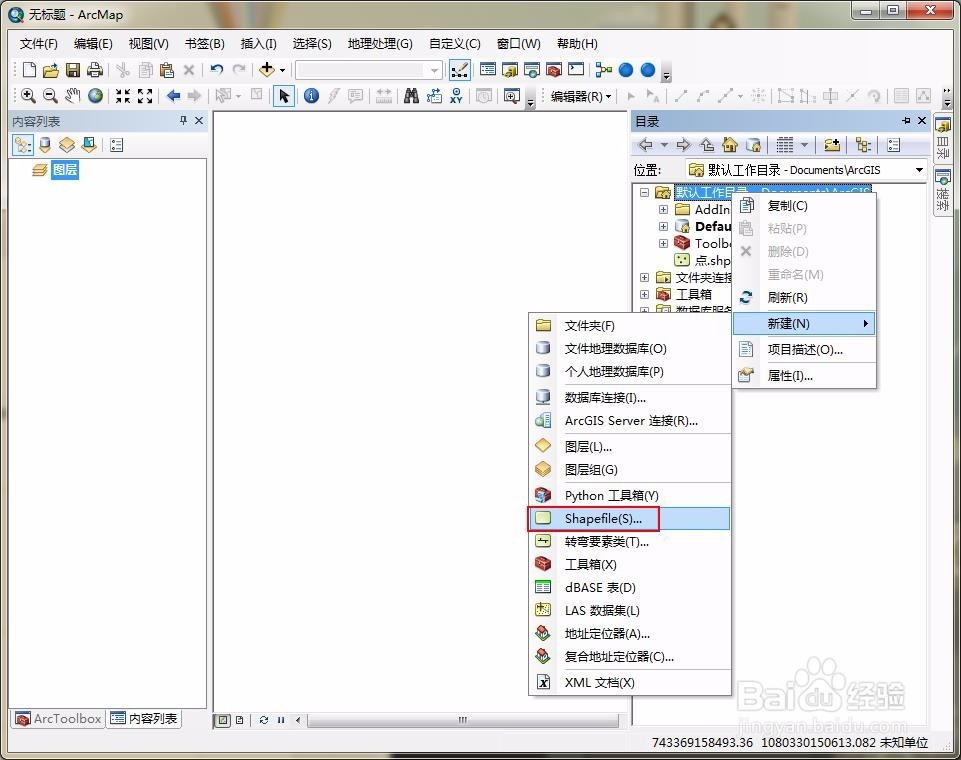
Task: Activate the Identify tool
Action: [311, 96]
